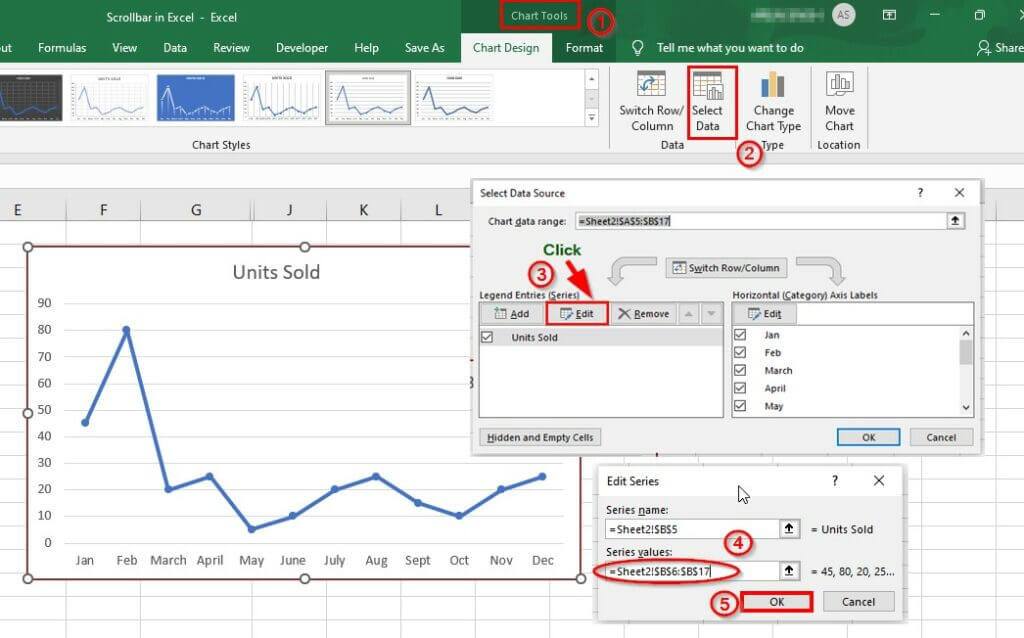Open the Developer tab
Image resolution: width=1024 pixels, height=638 pixels.
302,48
